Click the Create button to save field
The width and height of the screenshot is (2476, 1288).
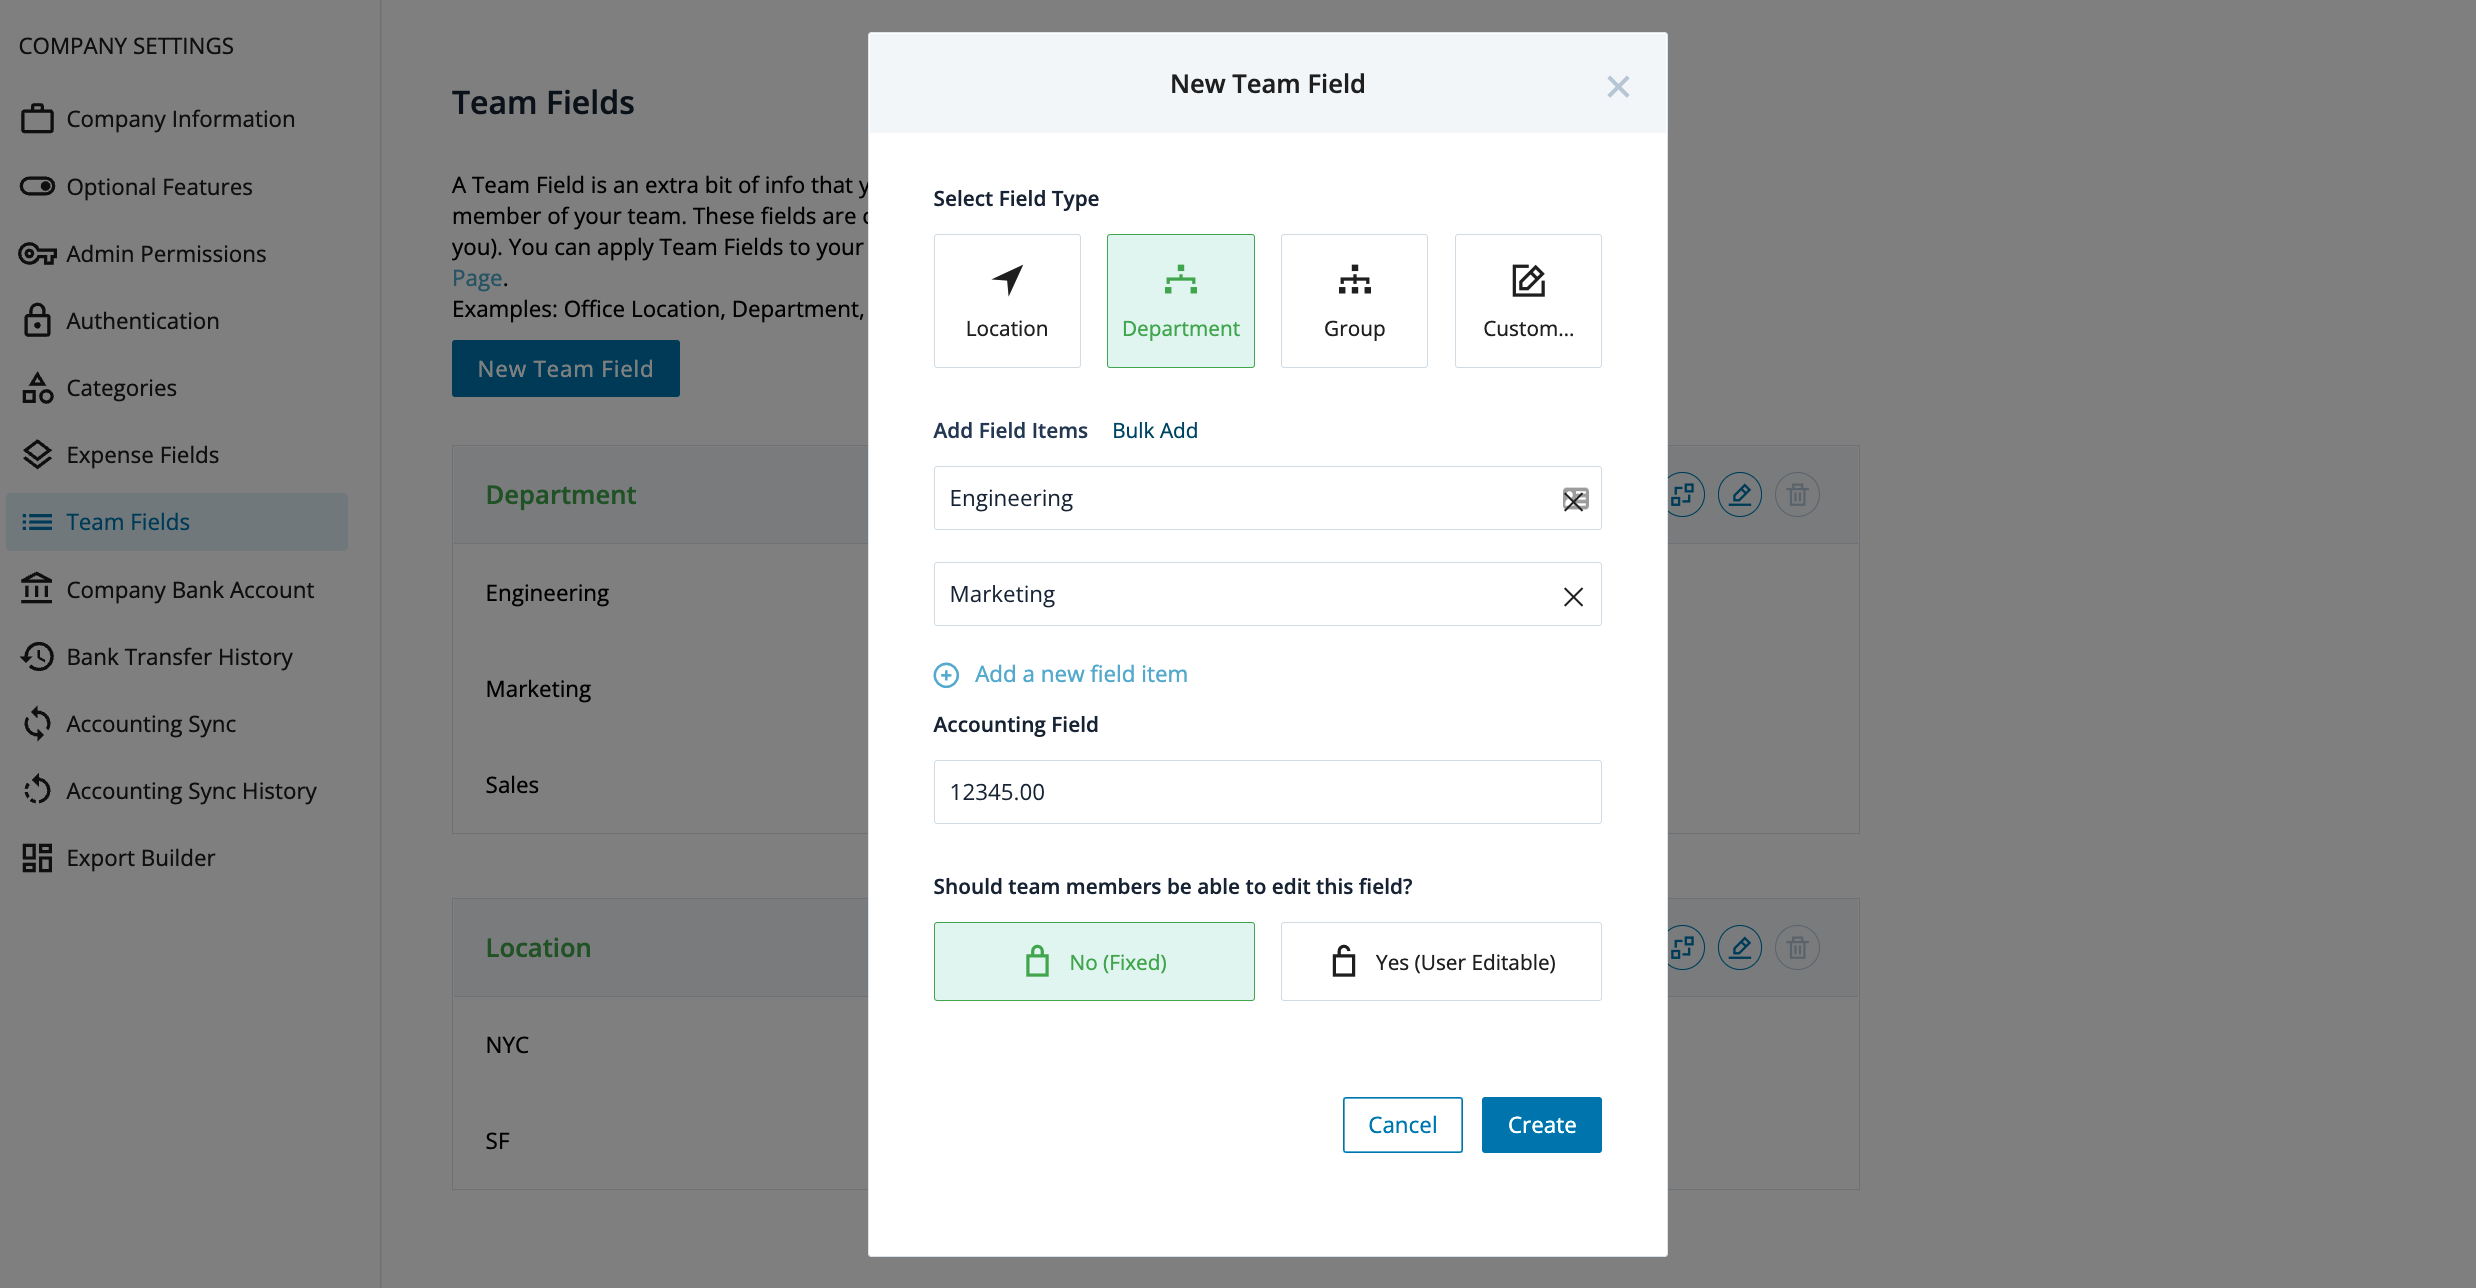point(1539,1124)
